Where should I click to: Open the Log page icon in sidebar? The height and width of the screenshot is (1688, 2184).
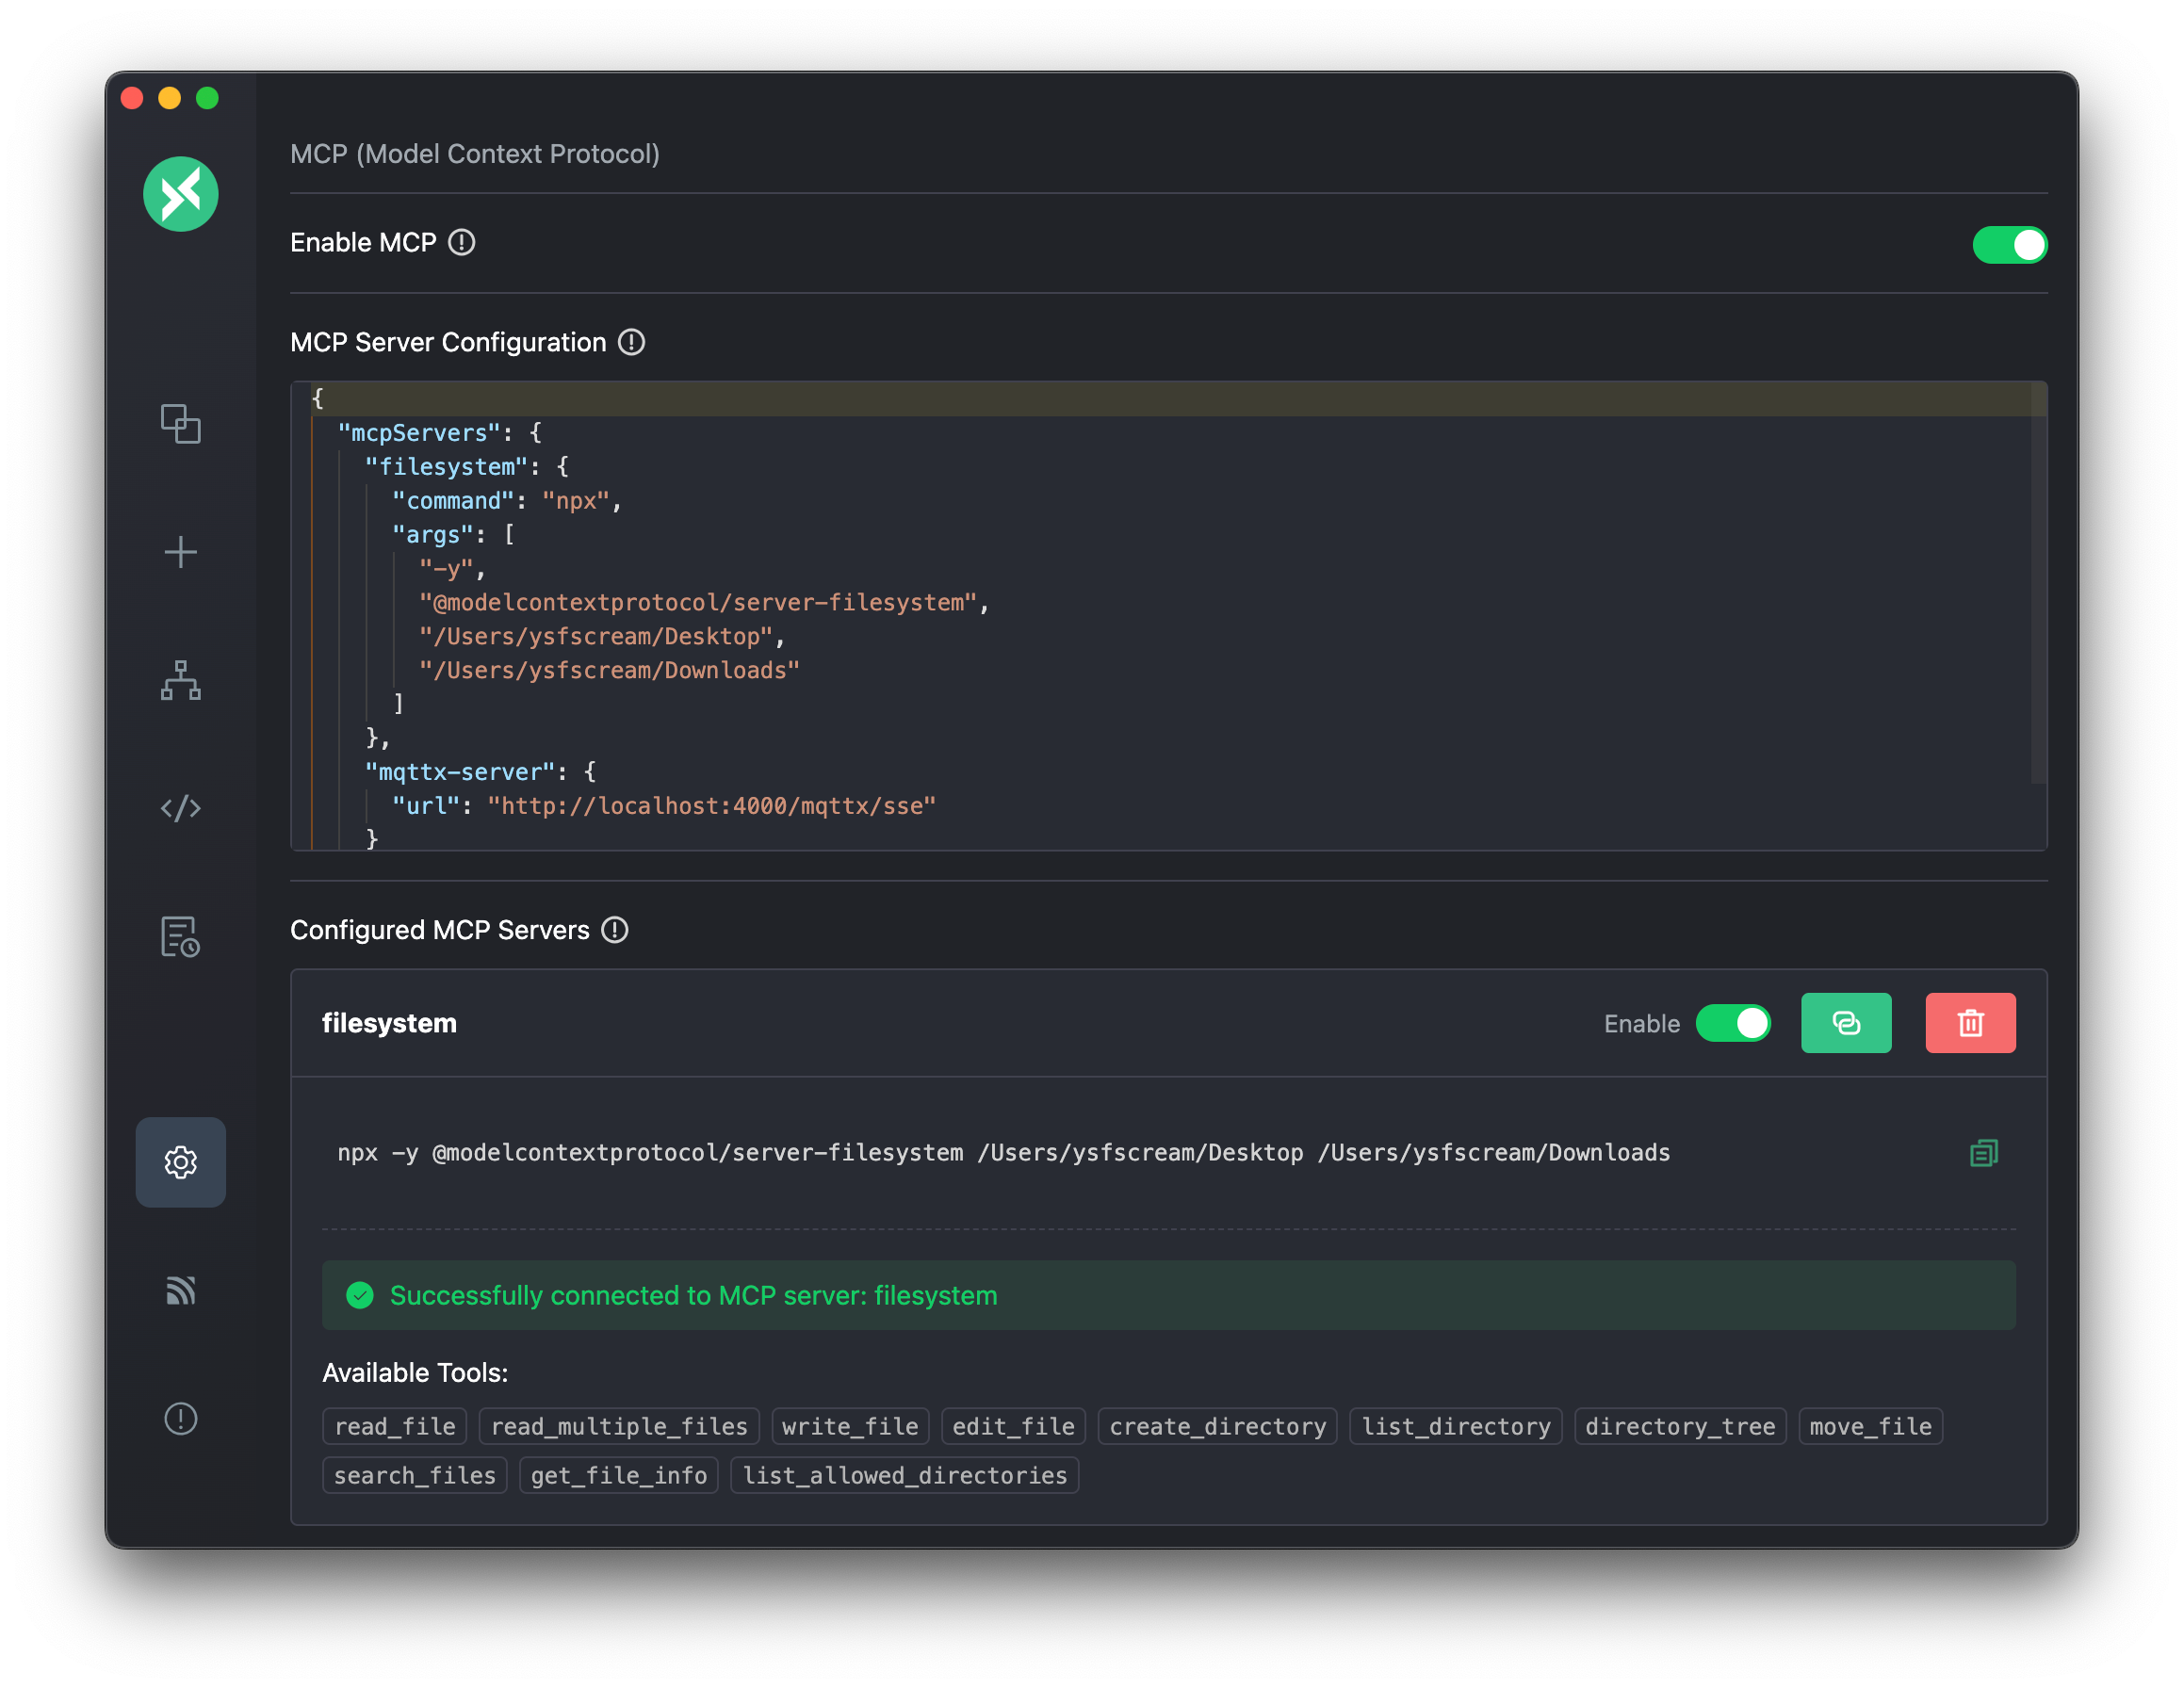[x=181, y=936]
